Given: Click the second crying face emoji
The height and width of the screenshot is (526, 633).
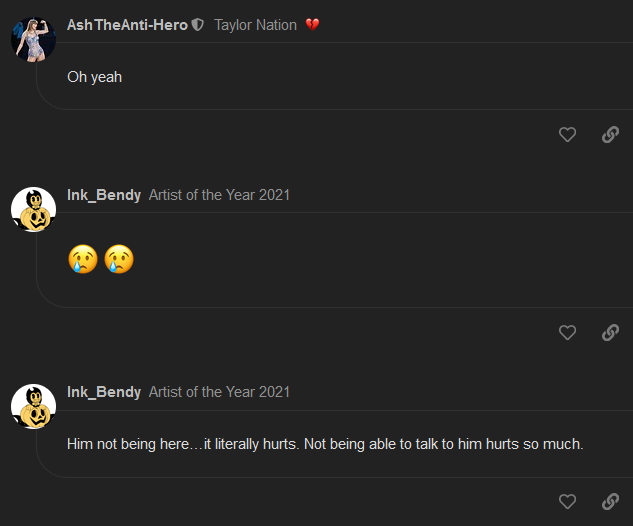Looking at the screenshot, I should click(x=119, y=258).
